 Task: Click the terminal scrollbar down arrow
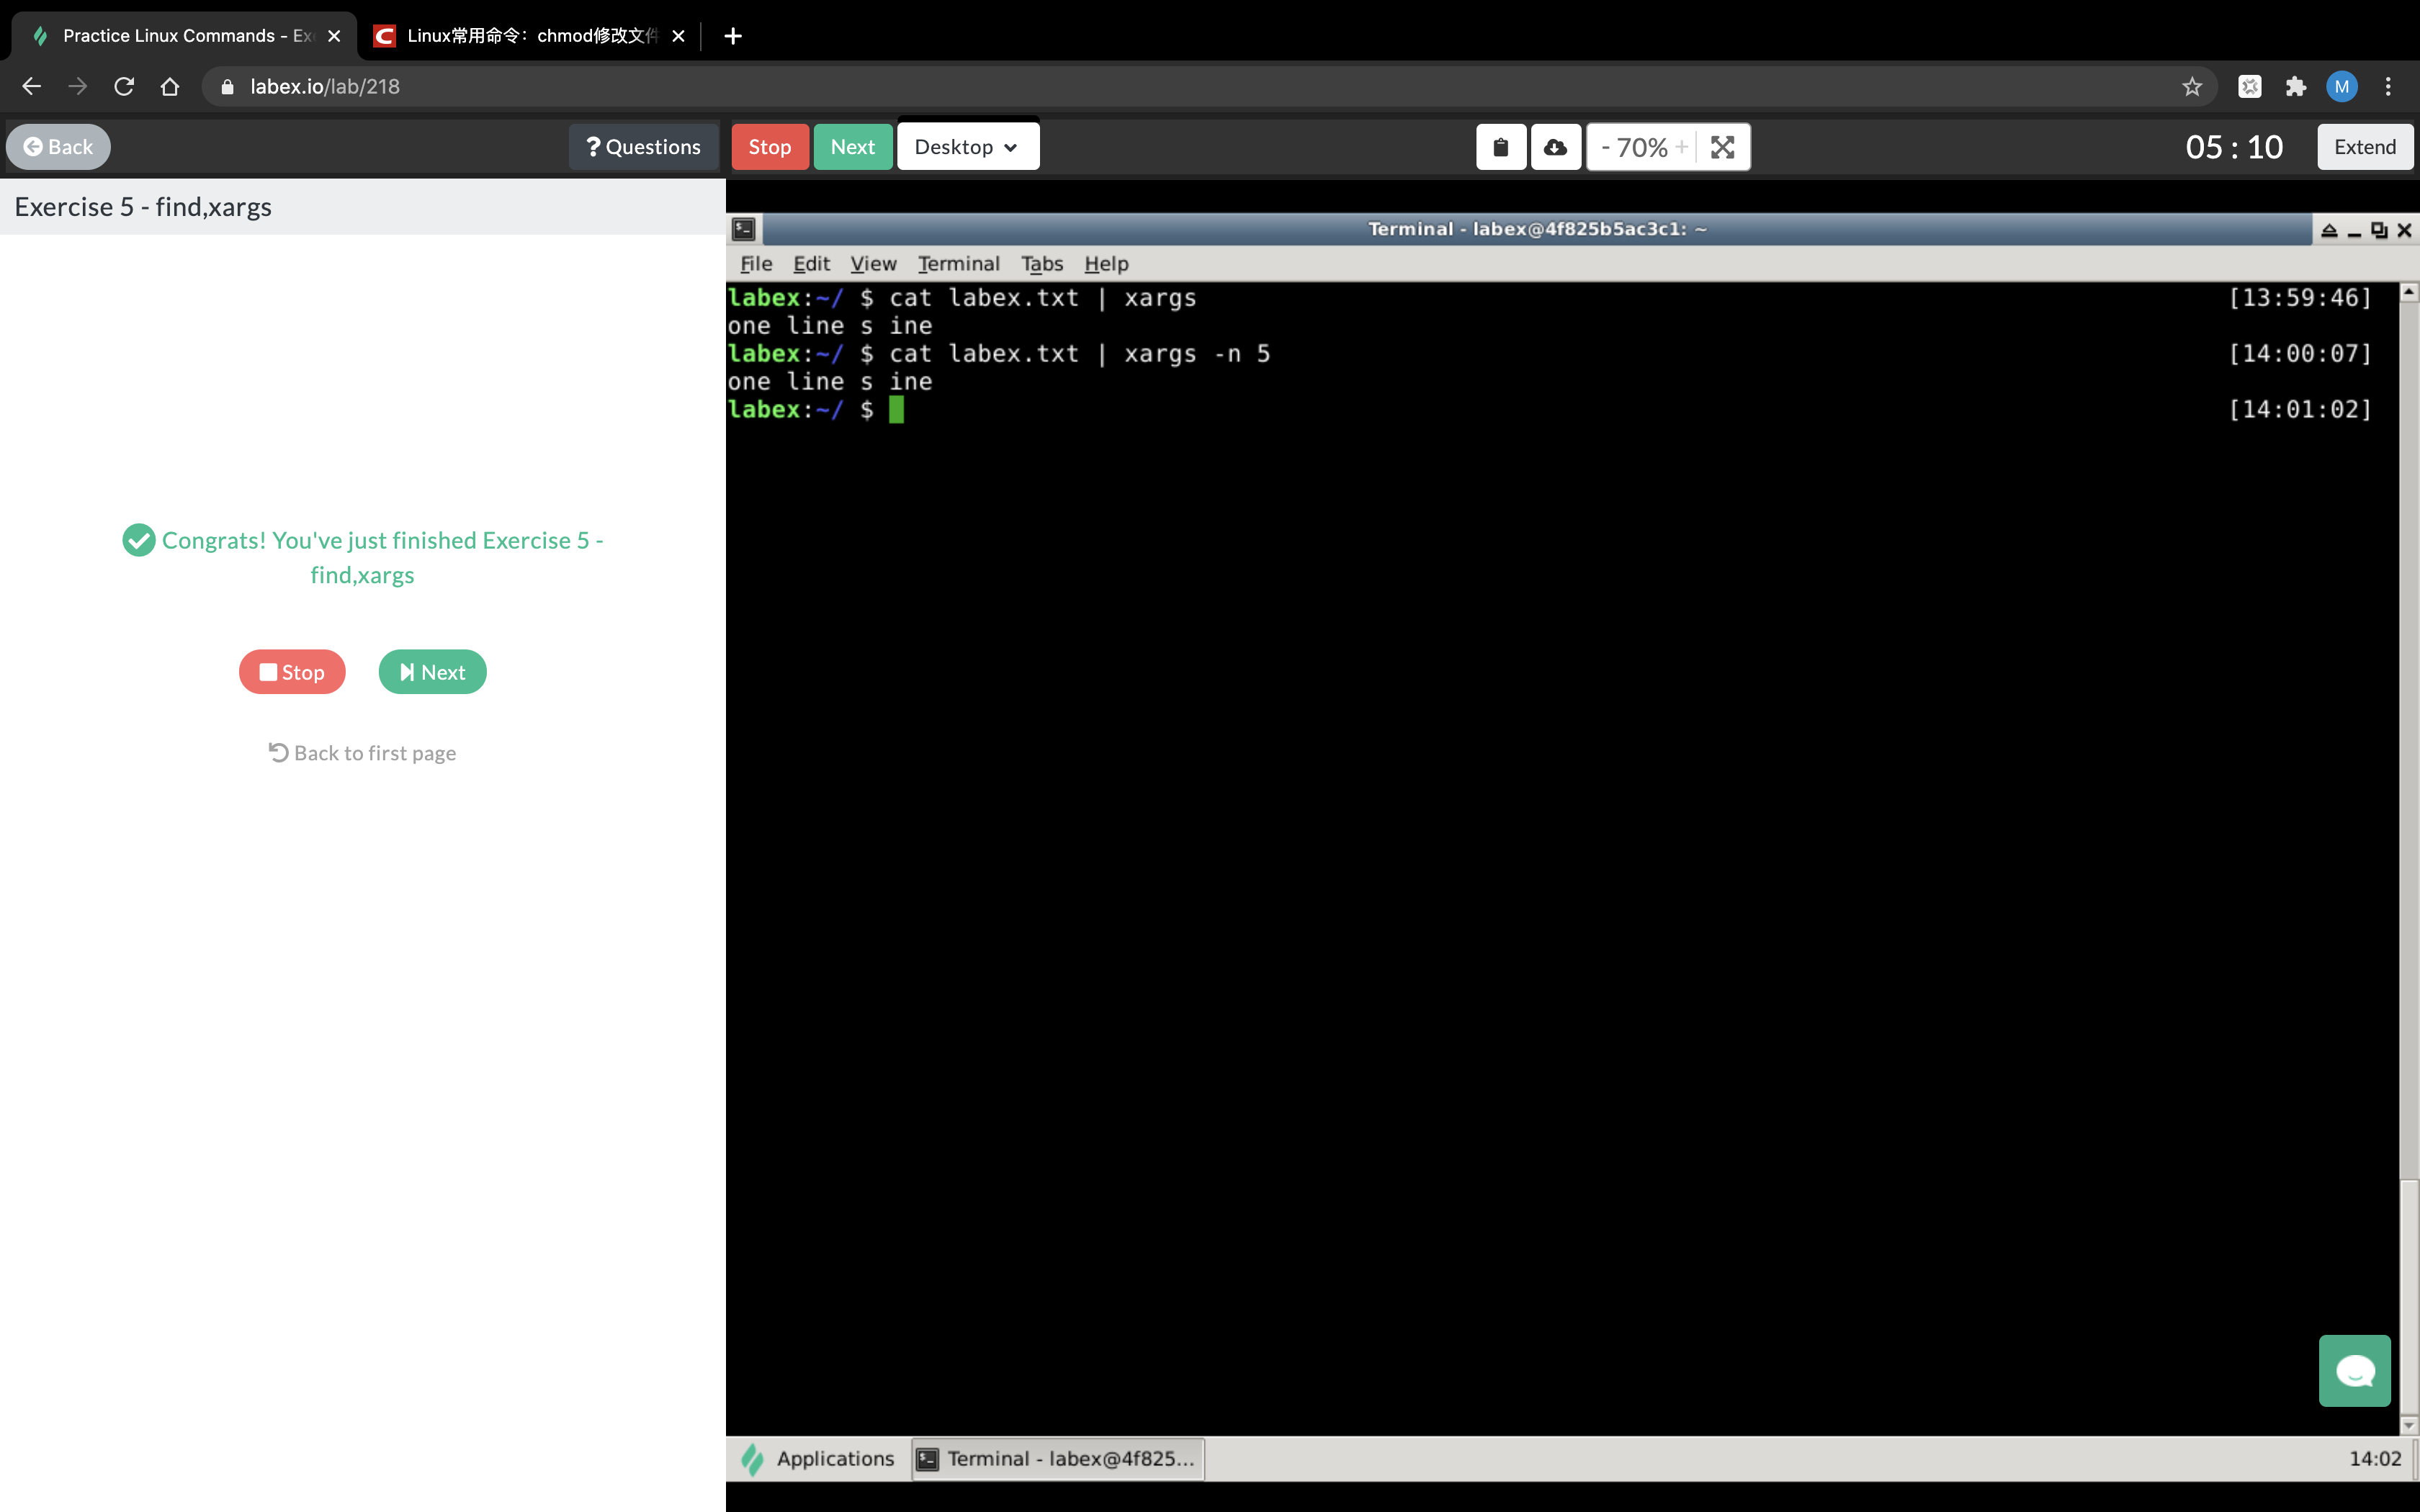2409,1425
